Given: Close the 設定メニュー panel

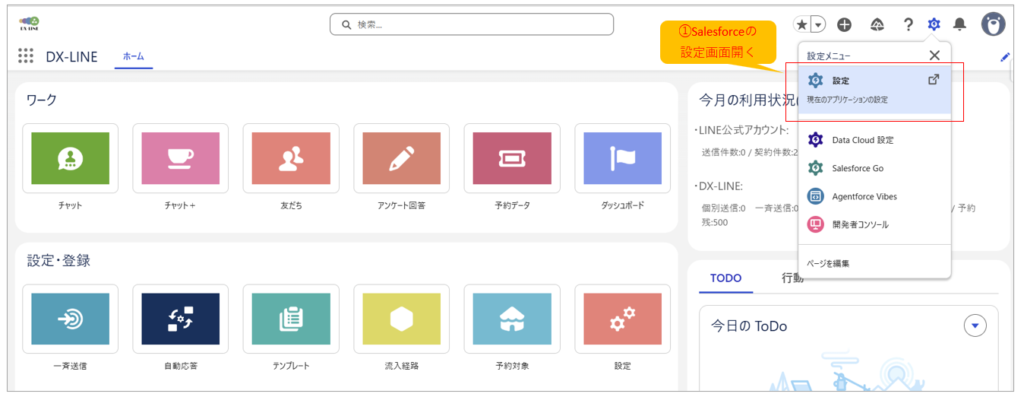Looking at the screenshot, I should (935, 56).
